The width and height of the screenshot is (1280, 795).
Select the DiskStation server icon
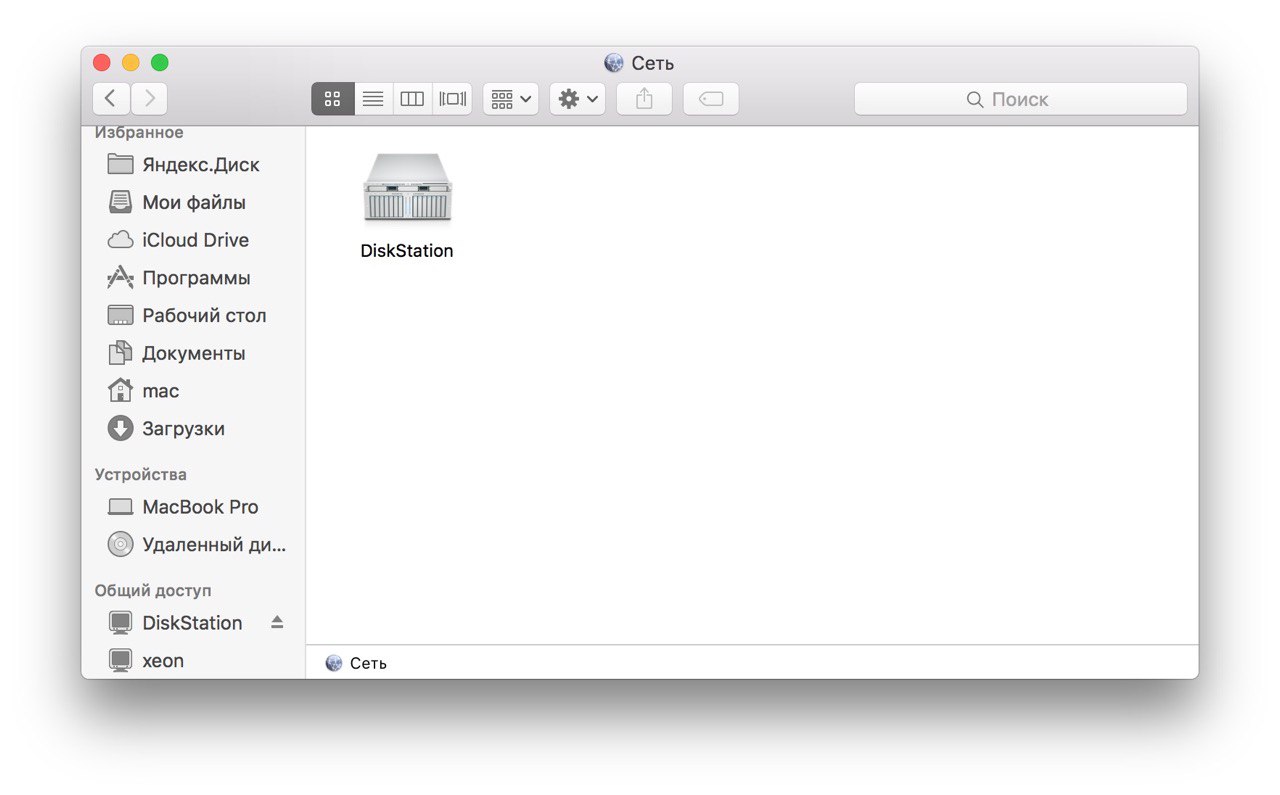tap(407, 188)
